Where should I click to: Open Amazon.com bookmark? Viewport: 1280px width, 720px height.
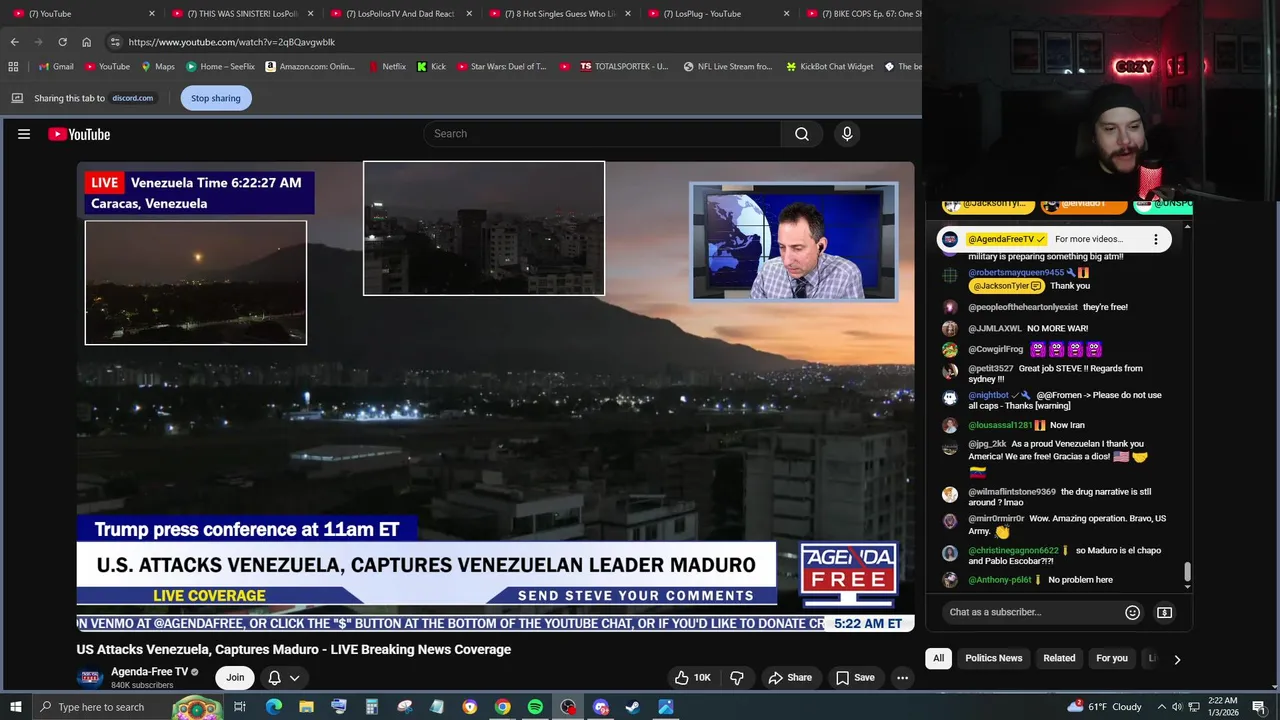pos(310,67)
